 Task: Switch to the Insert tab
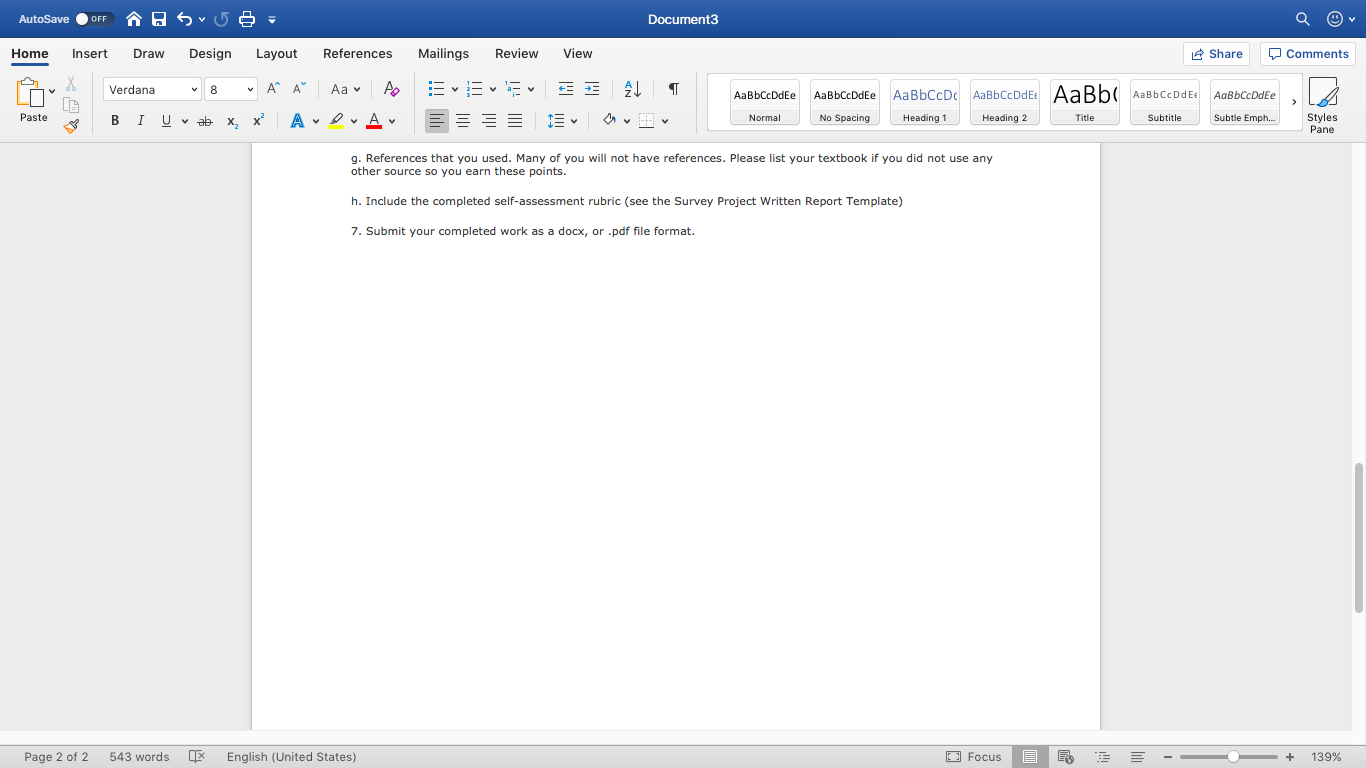click(x=90, y=54)
